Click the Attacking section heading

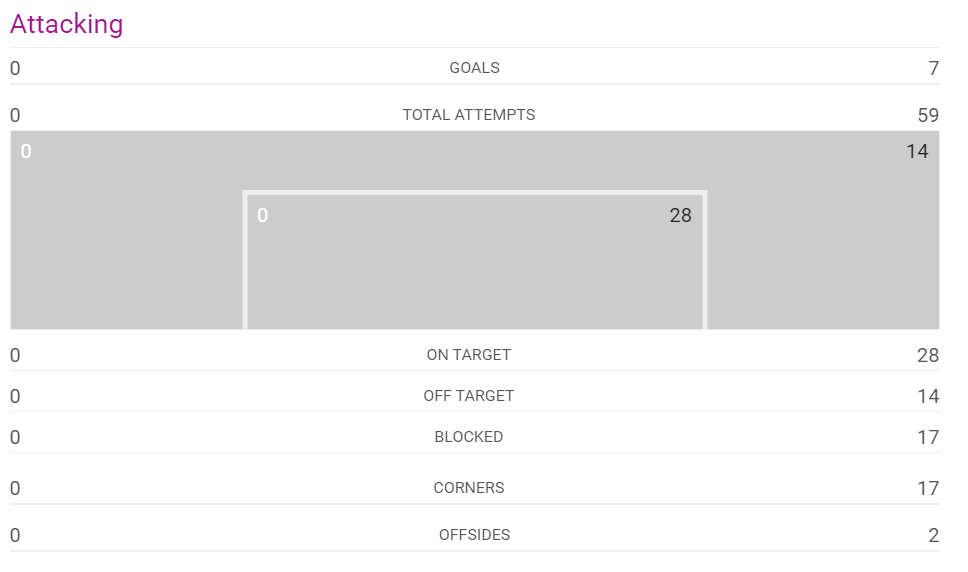[67, 24]
